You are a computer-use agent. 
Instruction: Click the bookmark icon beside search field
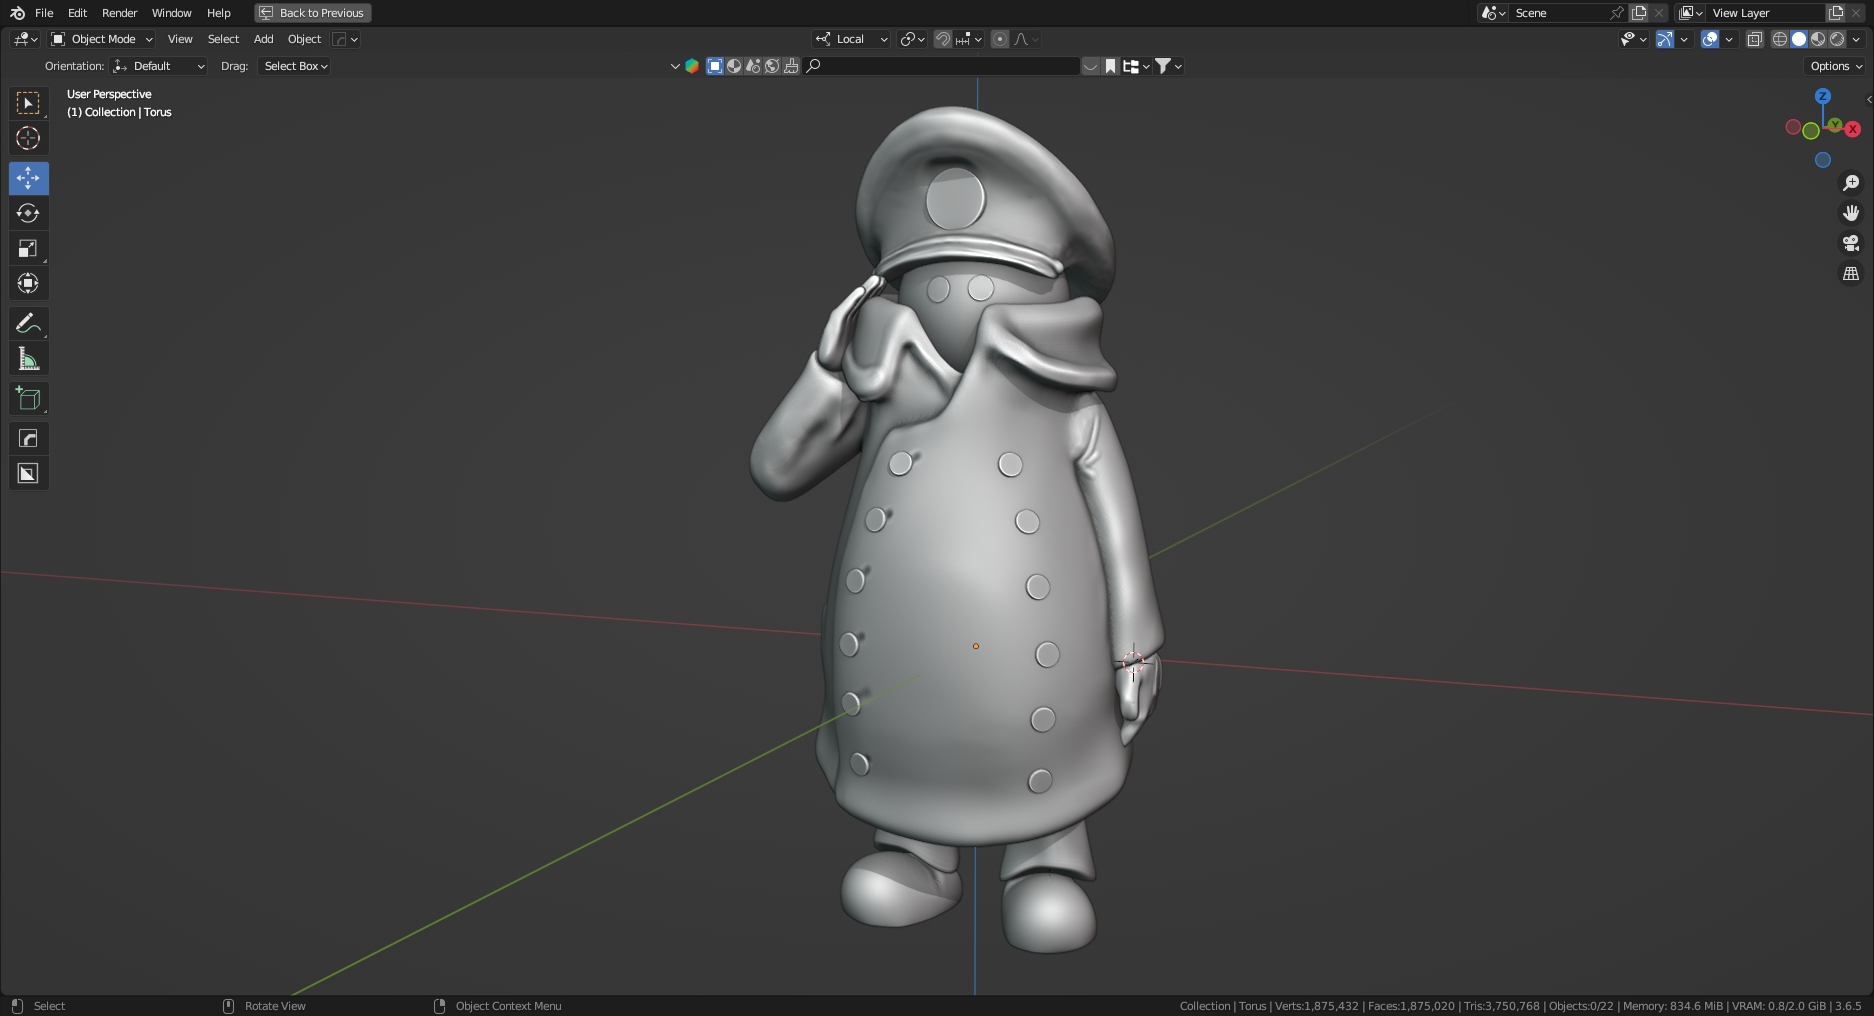coord(1110,66)
